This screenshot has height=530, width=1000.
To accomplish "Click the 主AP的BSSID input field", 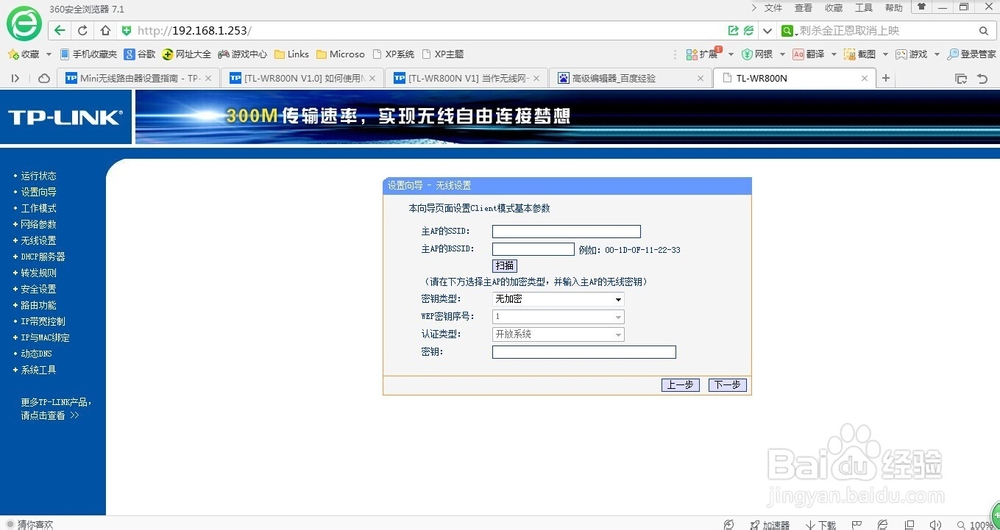I will click(x=533, y=249).
